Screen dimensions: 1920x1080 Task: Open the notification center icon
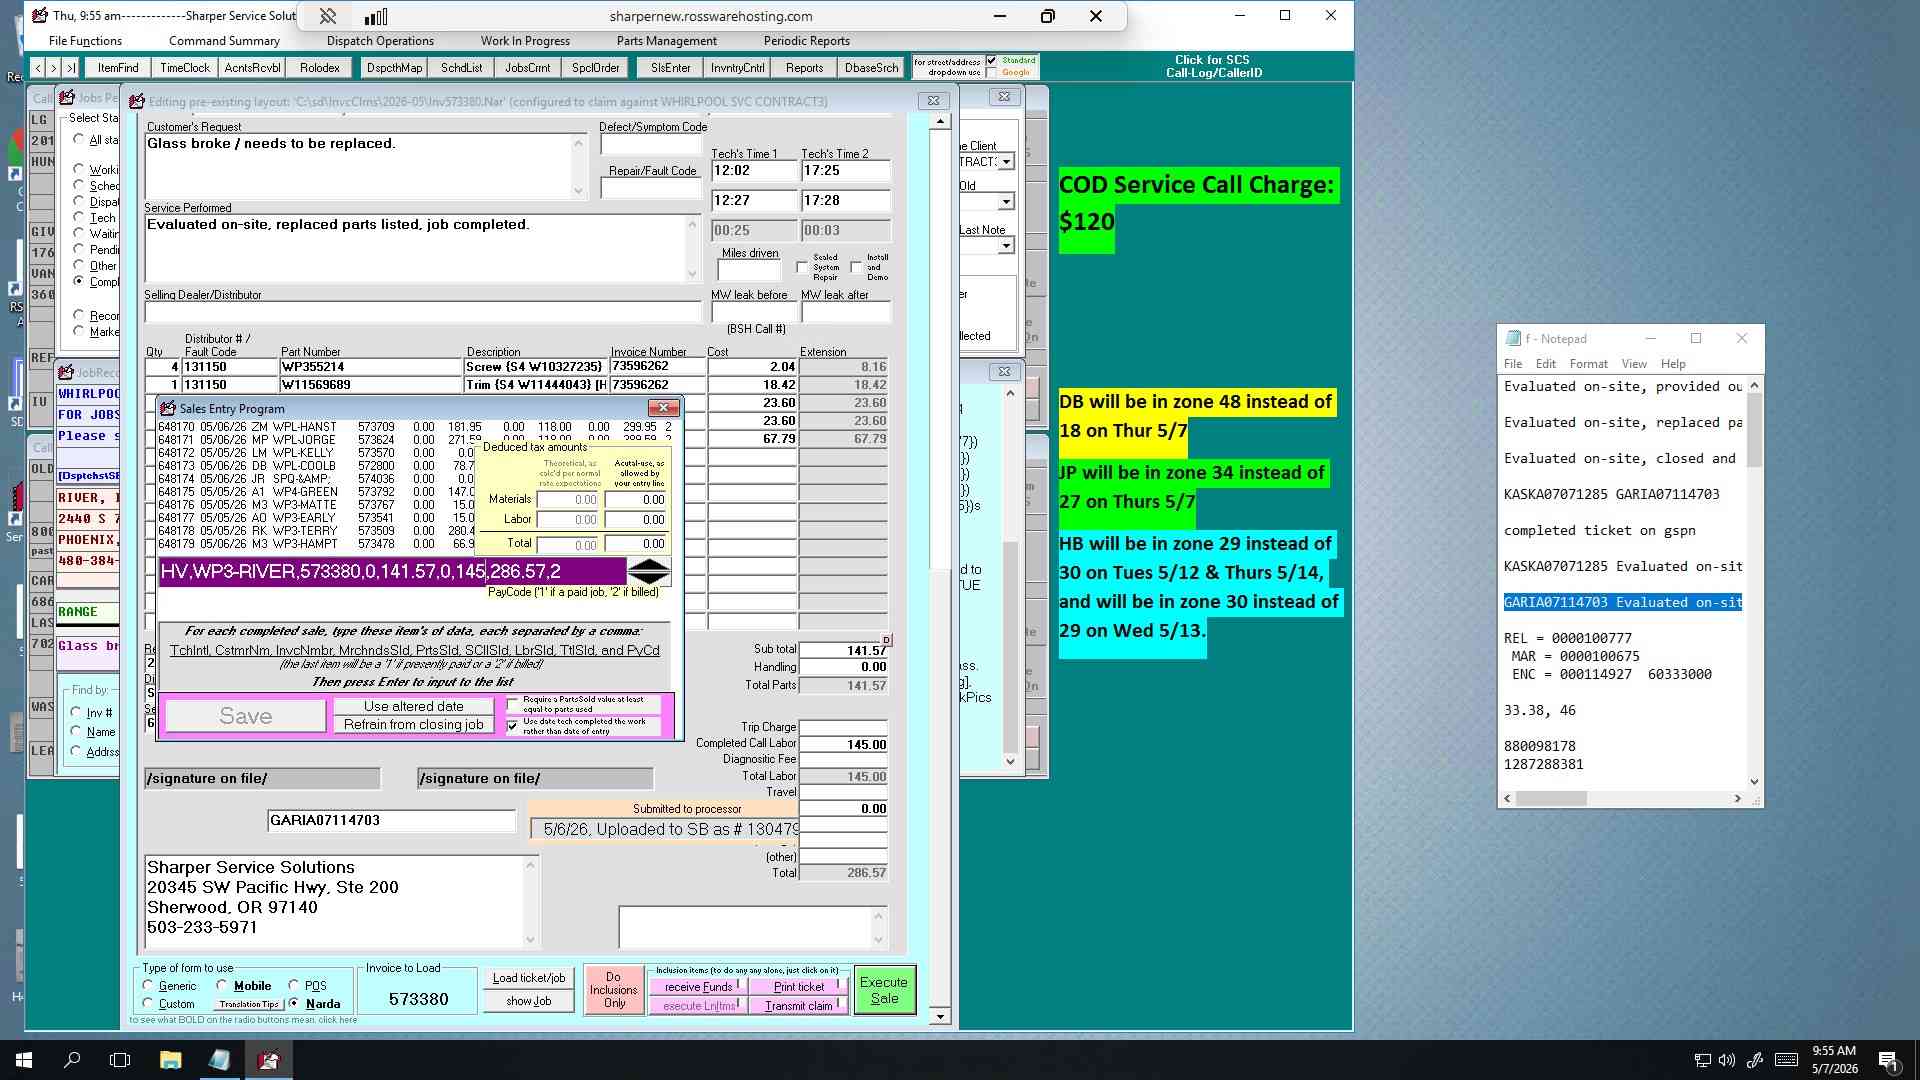1888,1060
